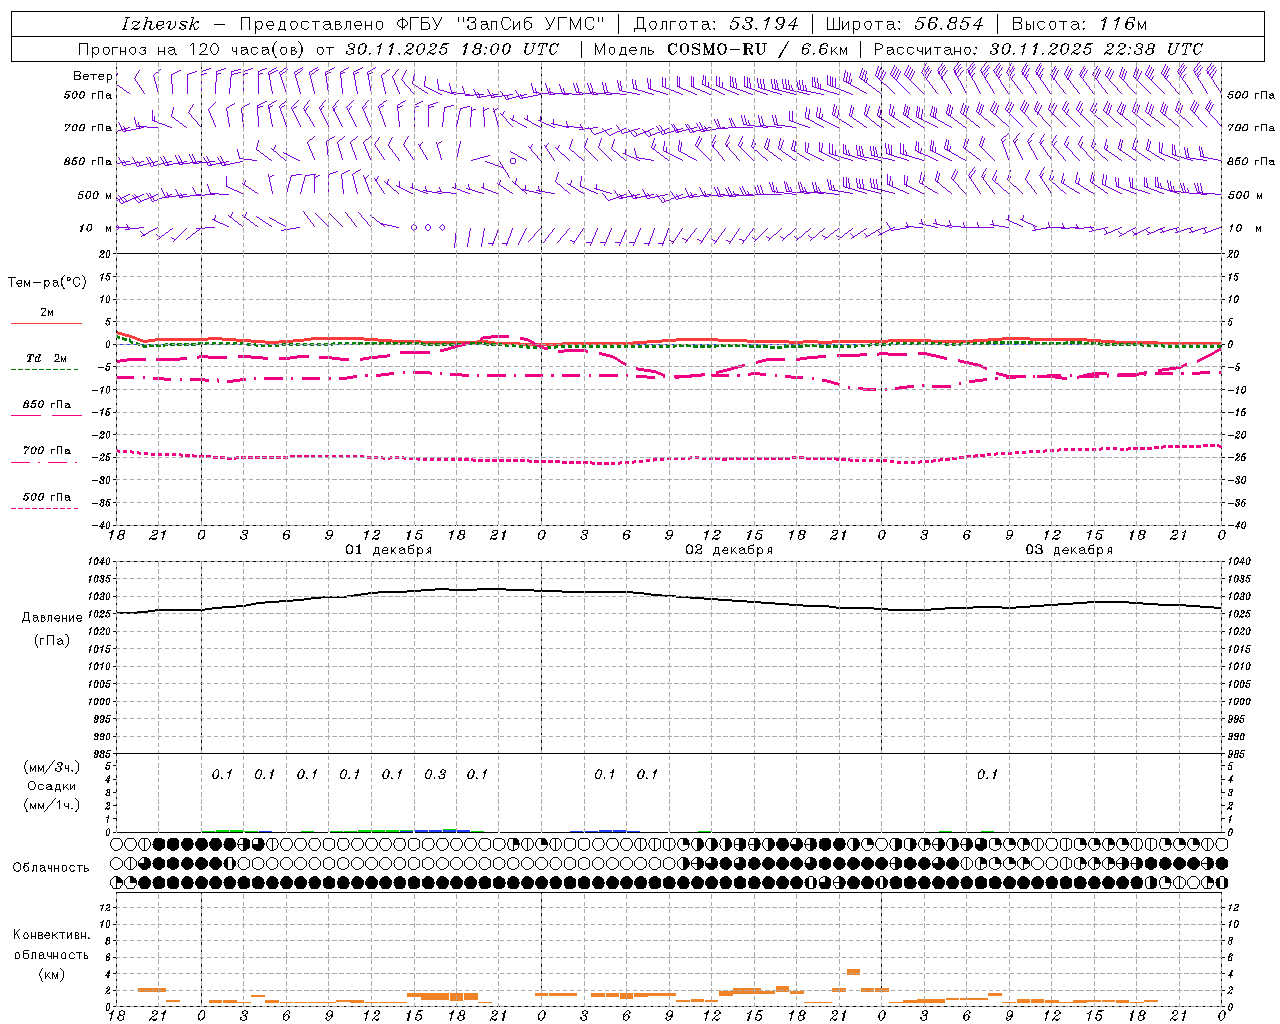Click the Ветер panel label
Image resolution: width=1280 pixels, height=1024 pixels.
[x=92, y=76]
